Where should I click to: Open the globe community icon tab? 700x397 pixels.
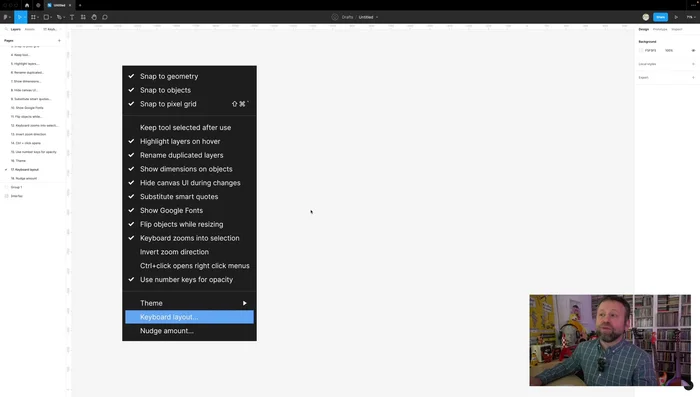pos(38,5)
